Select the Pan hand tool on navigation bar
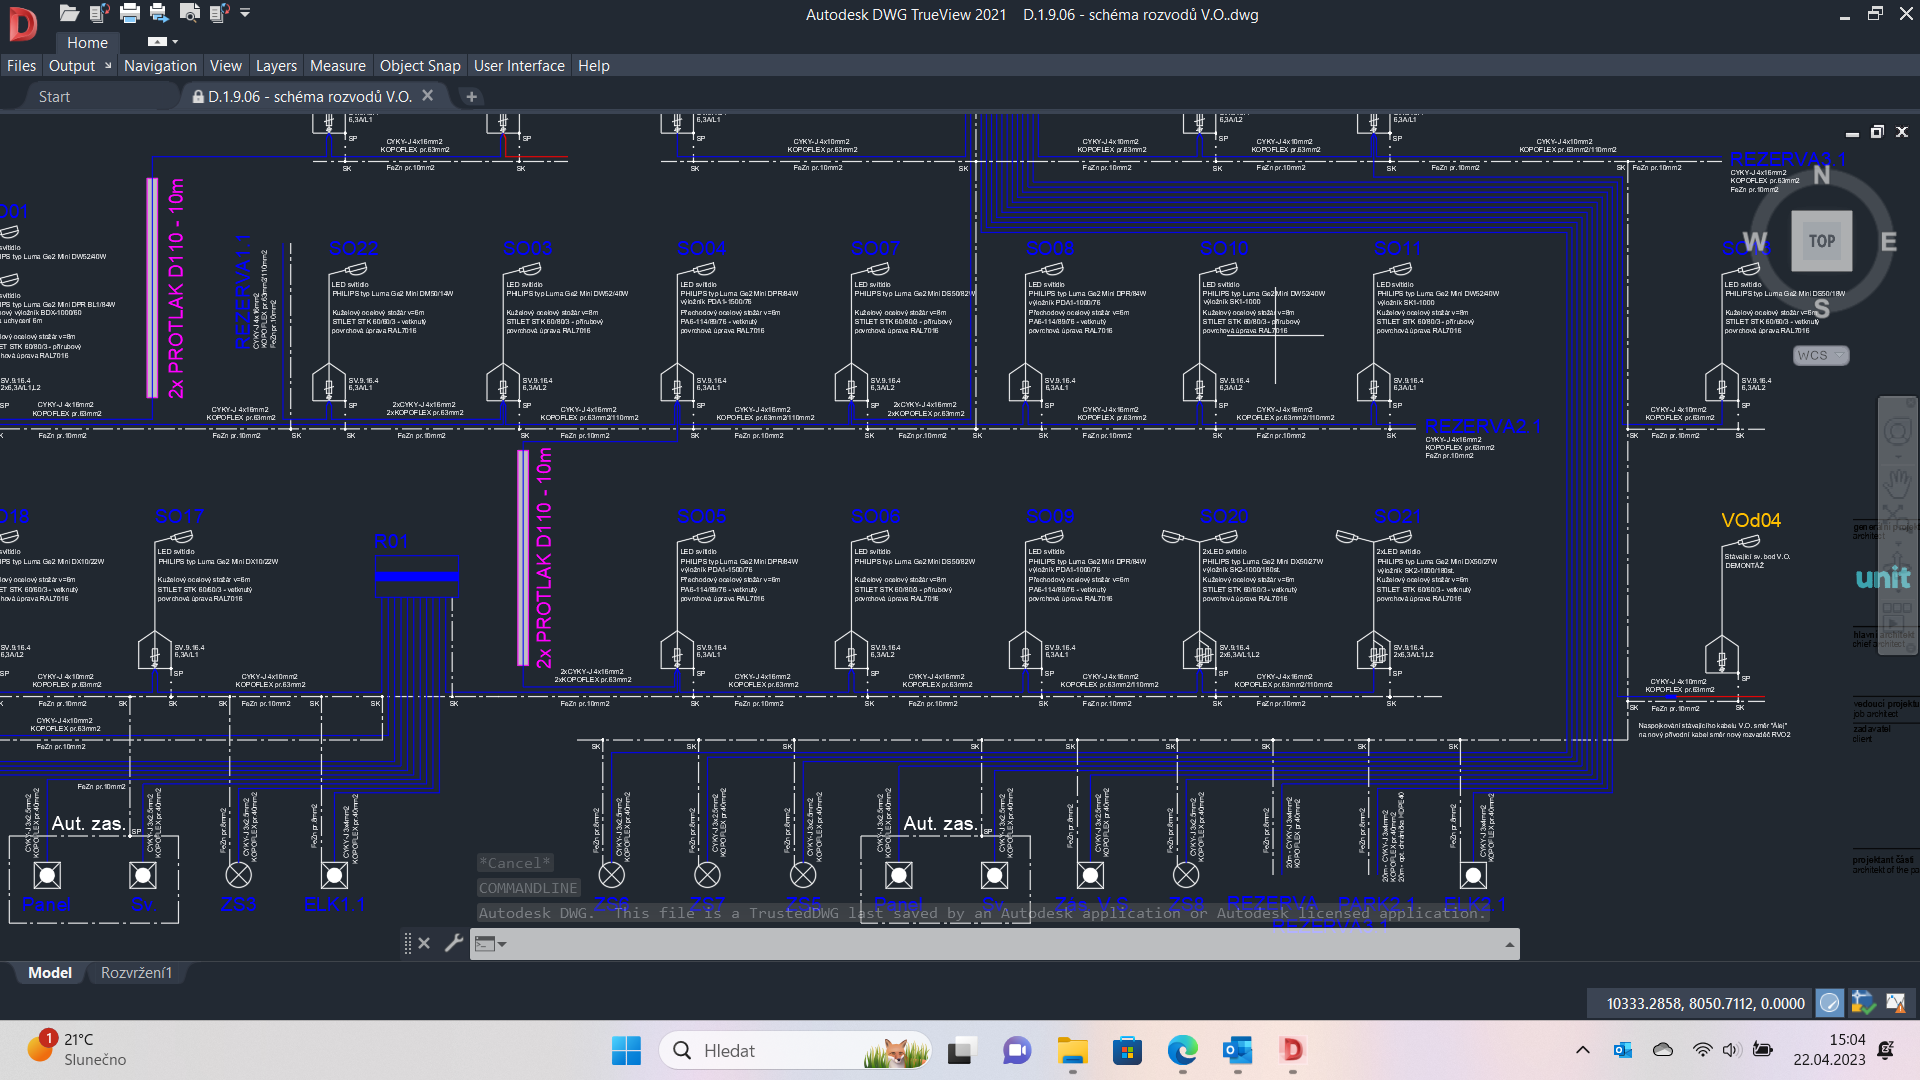The image size is (1920, 1080). click(1897, 484)
